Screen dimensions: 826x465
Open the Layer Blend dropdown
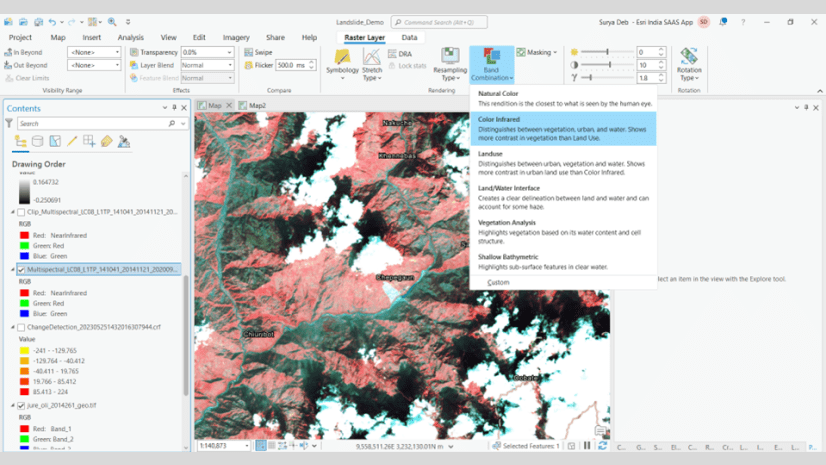[207, 65]
